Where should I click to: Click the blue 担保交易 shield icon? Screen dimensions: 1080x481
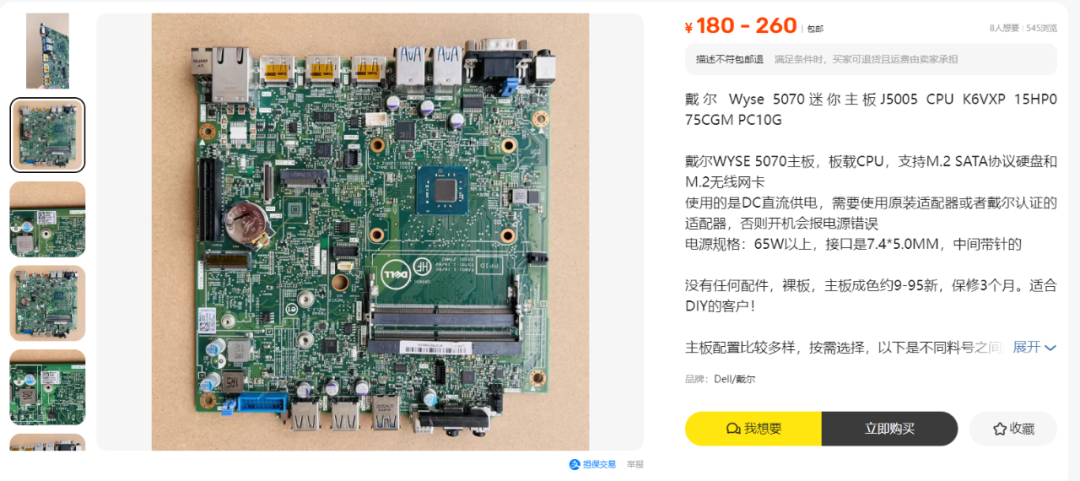point(574,464)
